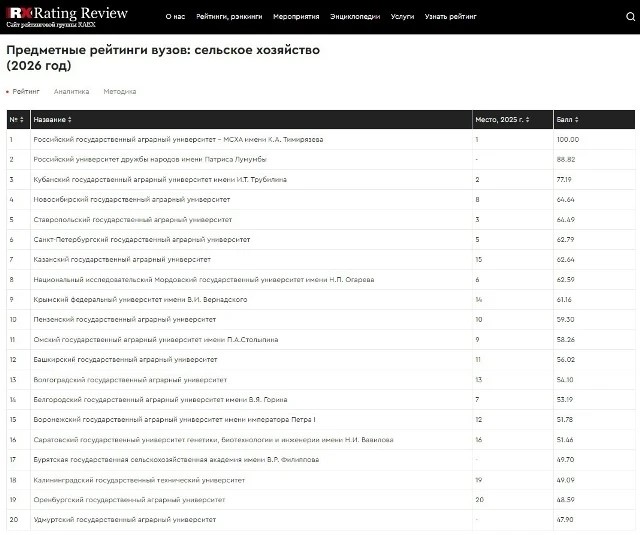Select Бурятская государственная сельскохозяйственная академия имени Филиппова

[176, 460]
